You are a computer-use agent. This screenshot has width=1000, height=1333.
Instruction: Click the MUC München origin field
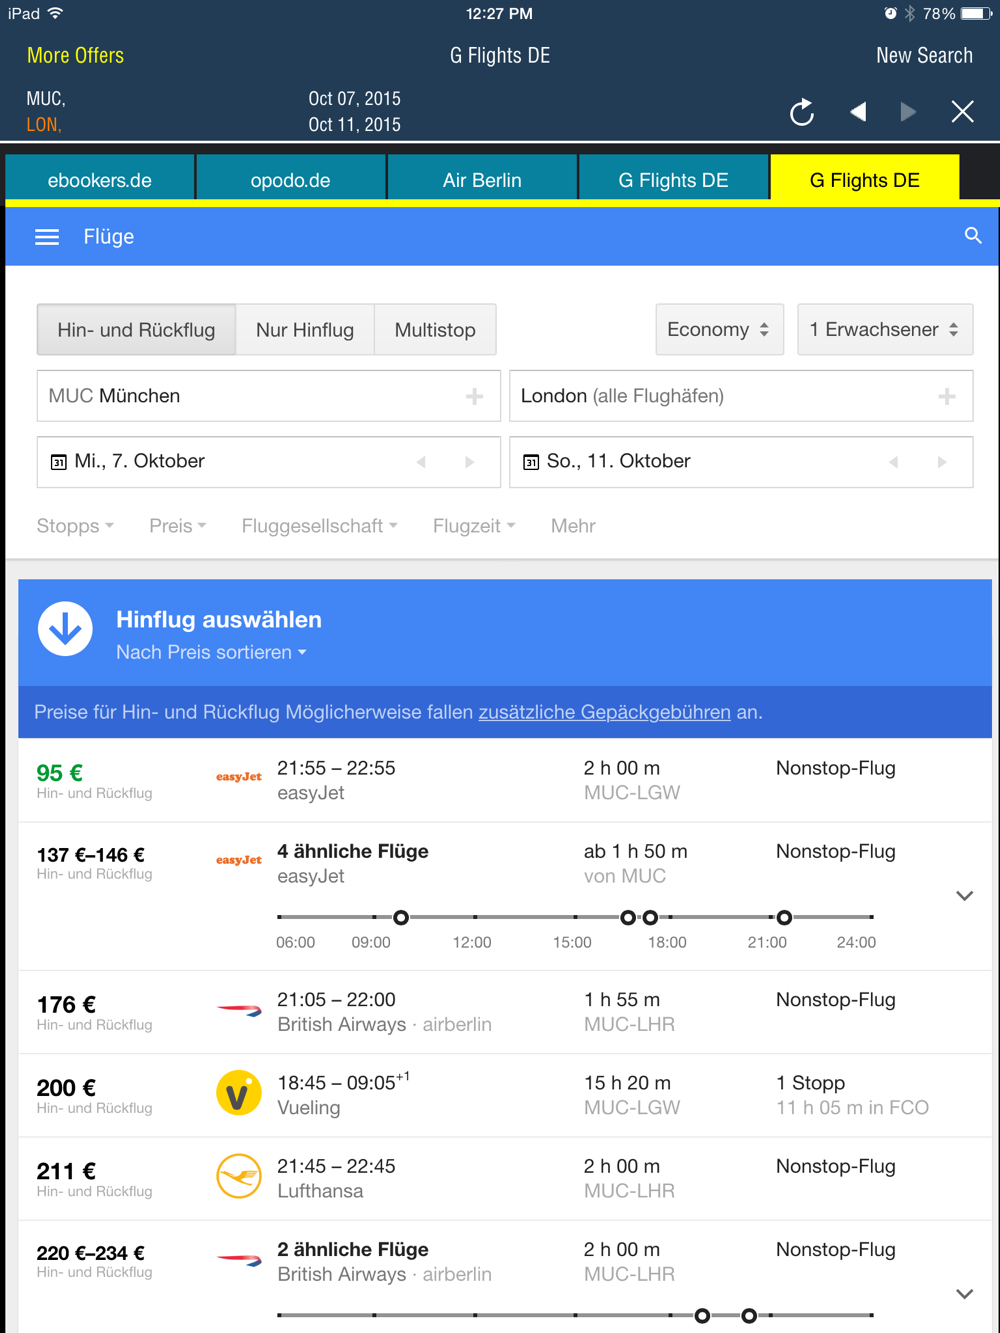click(x=268, y=396)
